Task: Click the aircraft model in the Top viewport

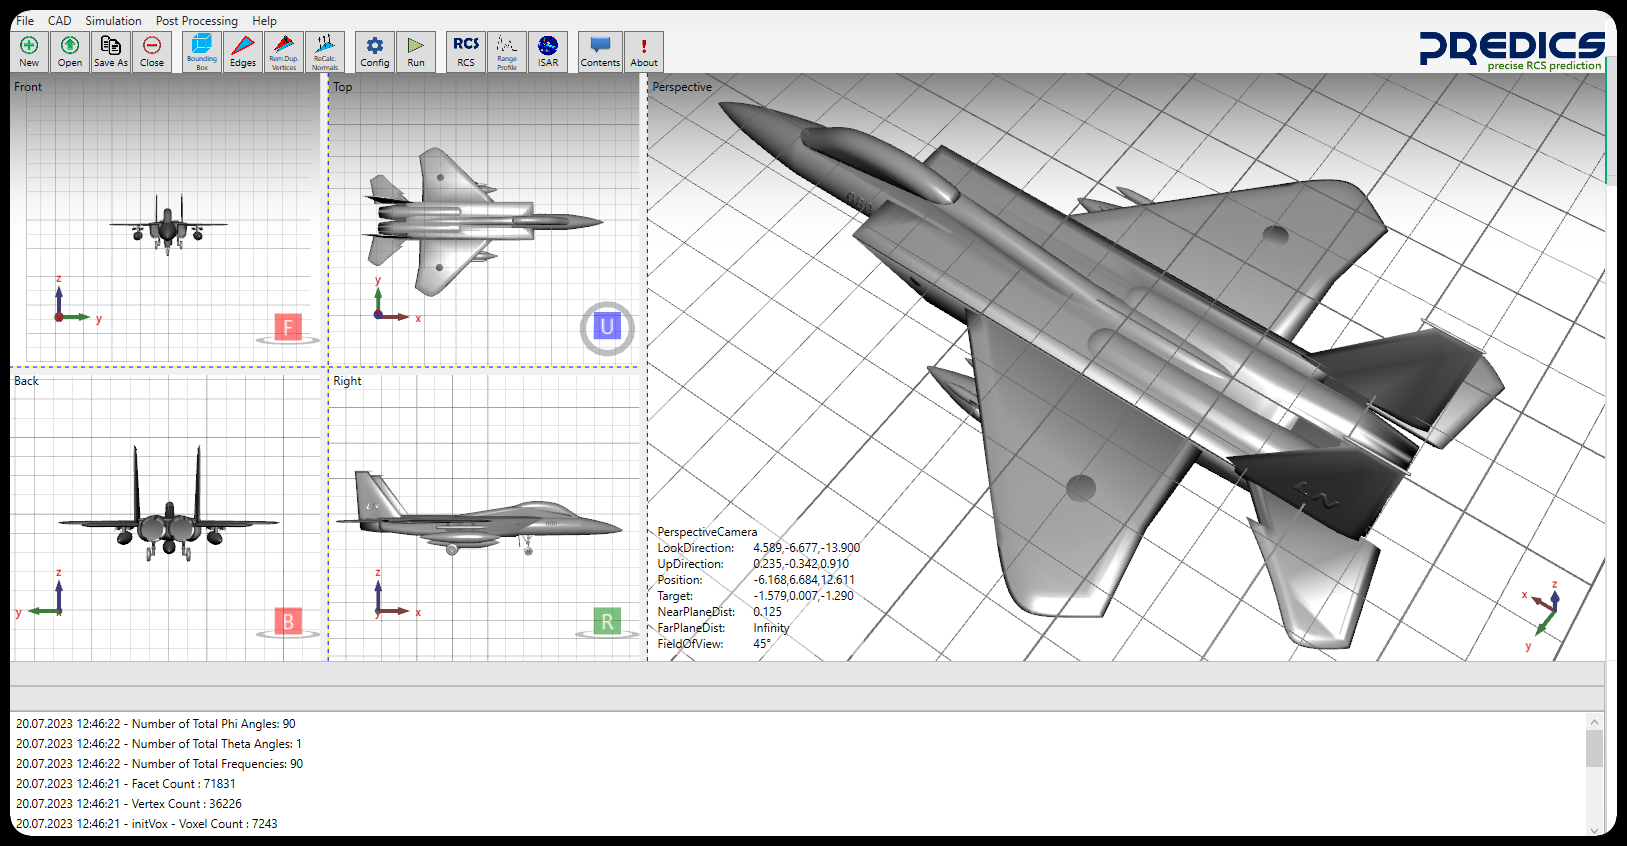Action: [483, 221]
